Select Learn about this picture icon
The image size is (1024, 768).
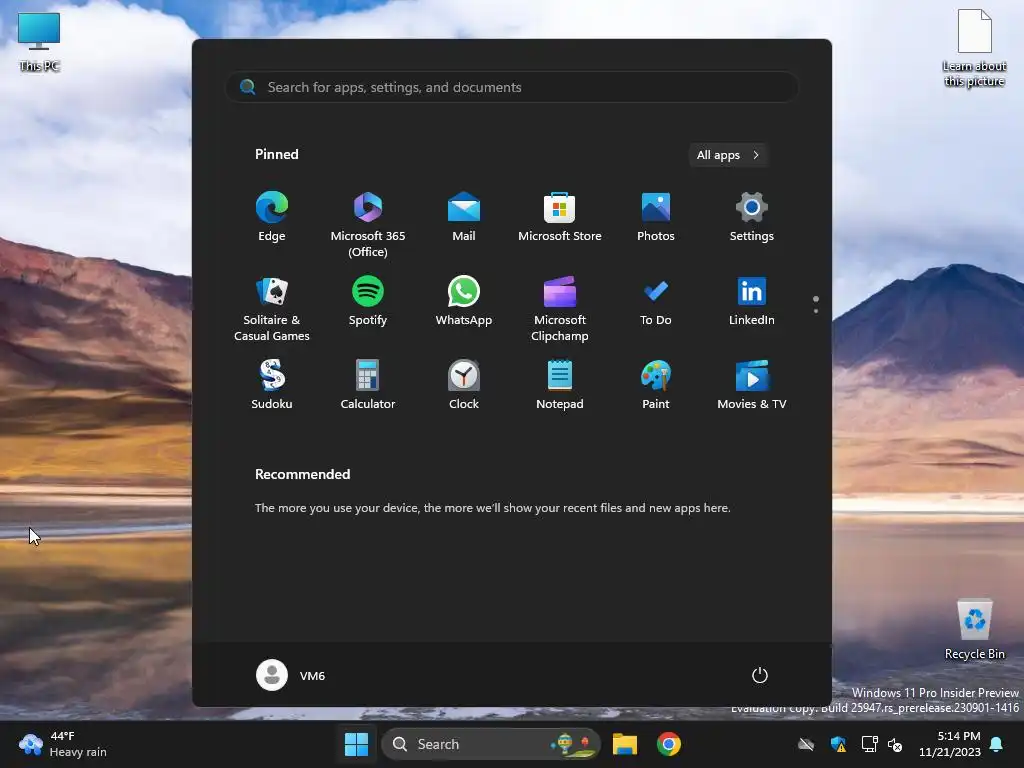click(974, 48)
